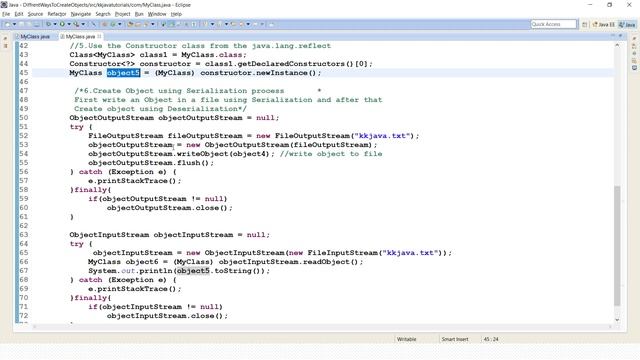Viewport: 640px width, 360px height.
Task: Click the editor scroll down arrow
Action: [x=617, y=320]
